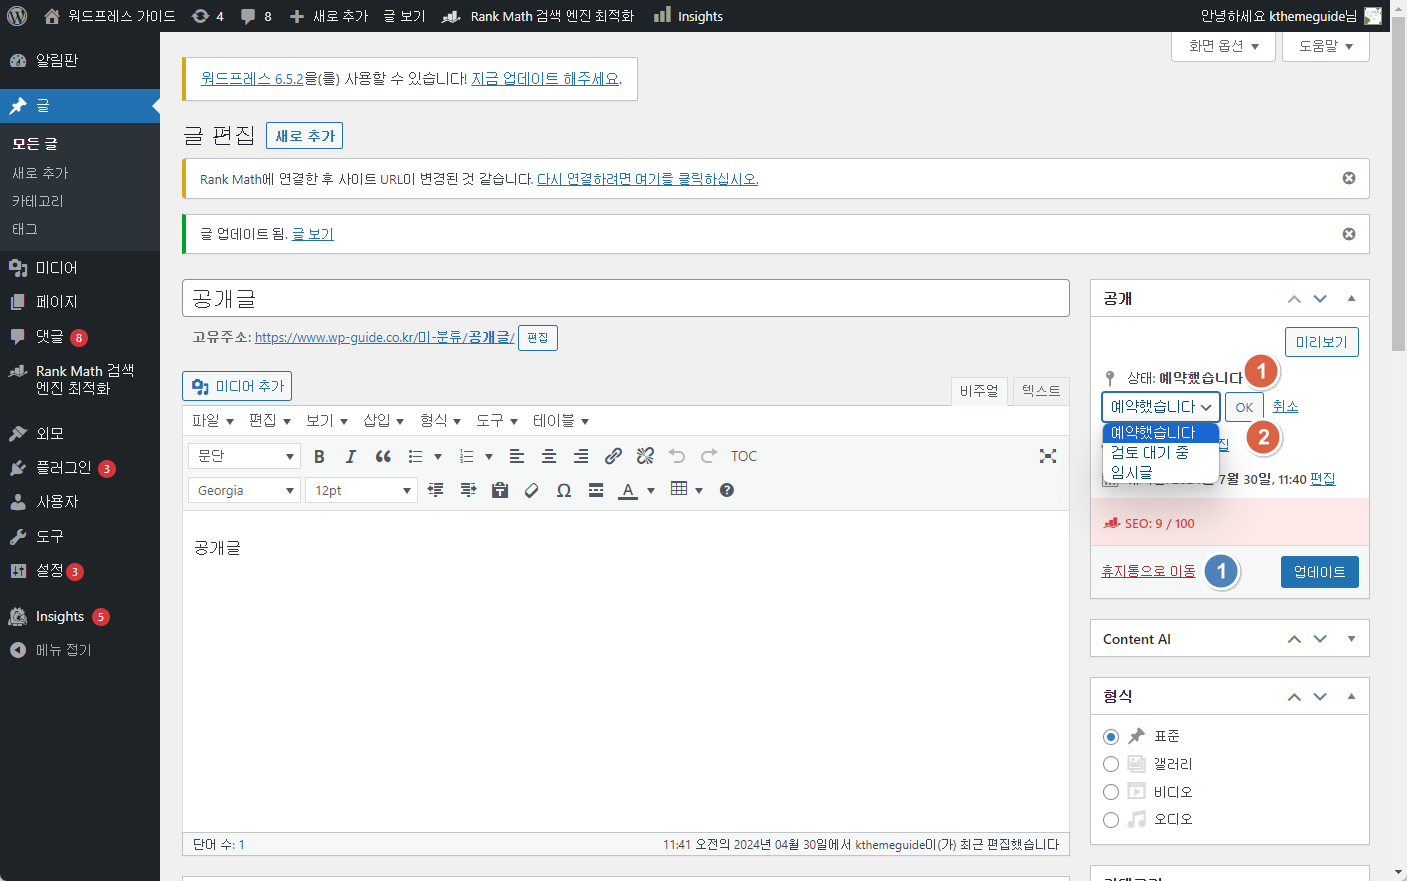Open 플러그인 in sidebar
This screenshot has width=1407, height=881.
(x=80, y=468)
